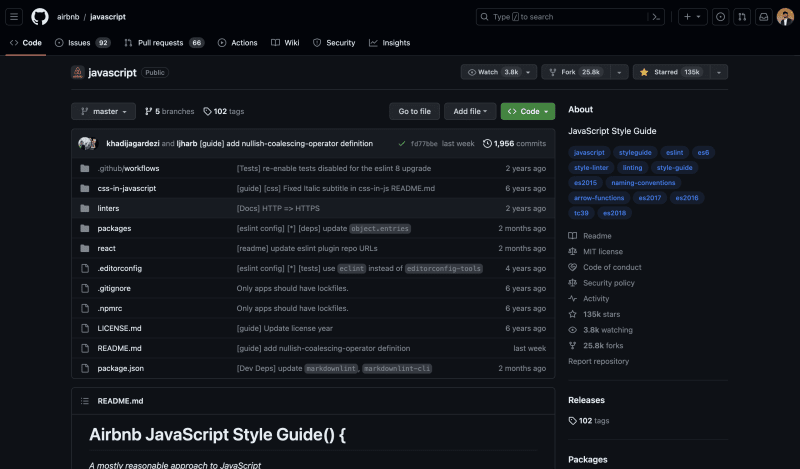Open the command palette icon in the search bar
The height and width of the screenshot is (469, 800).
[x=656, y=17]
